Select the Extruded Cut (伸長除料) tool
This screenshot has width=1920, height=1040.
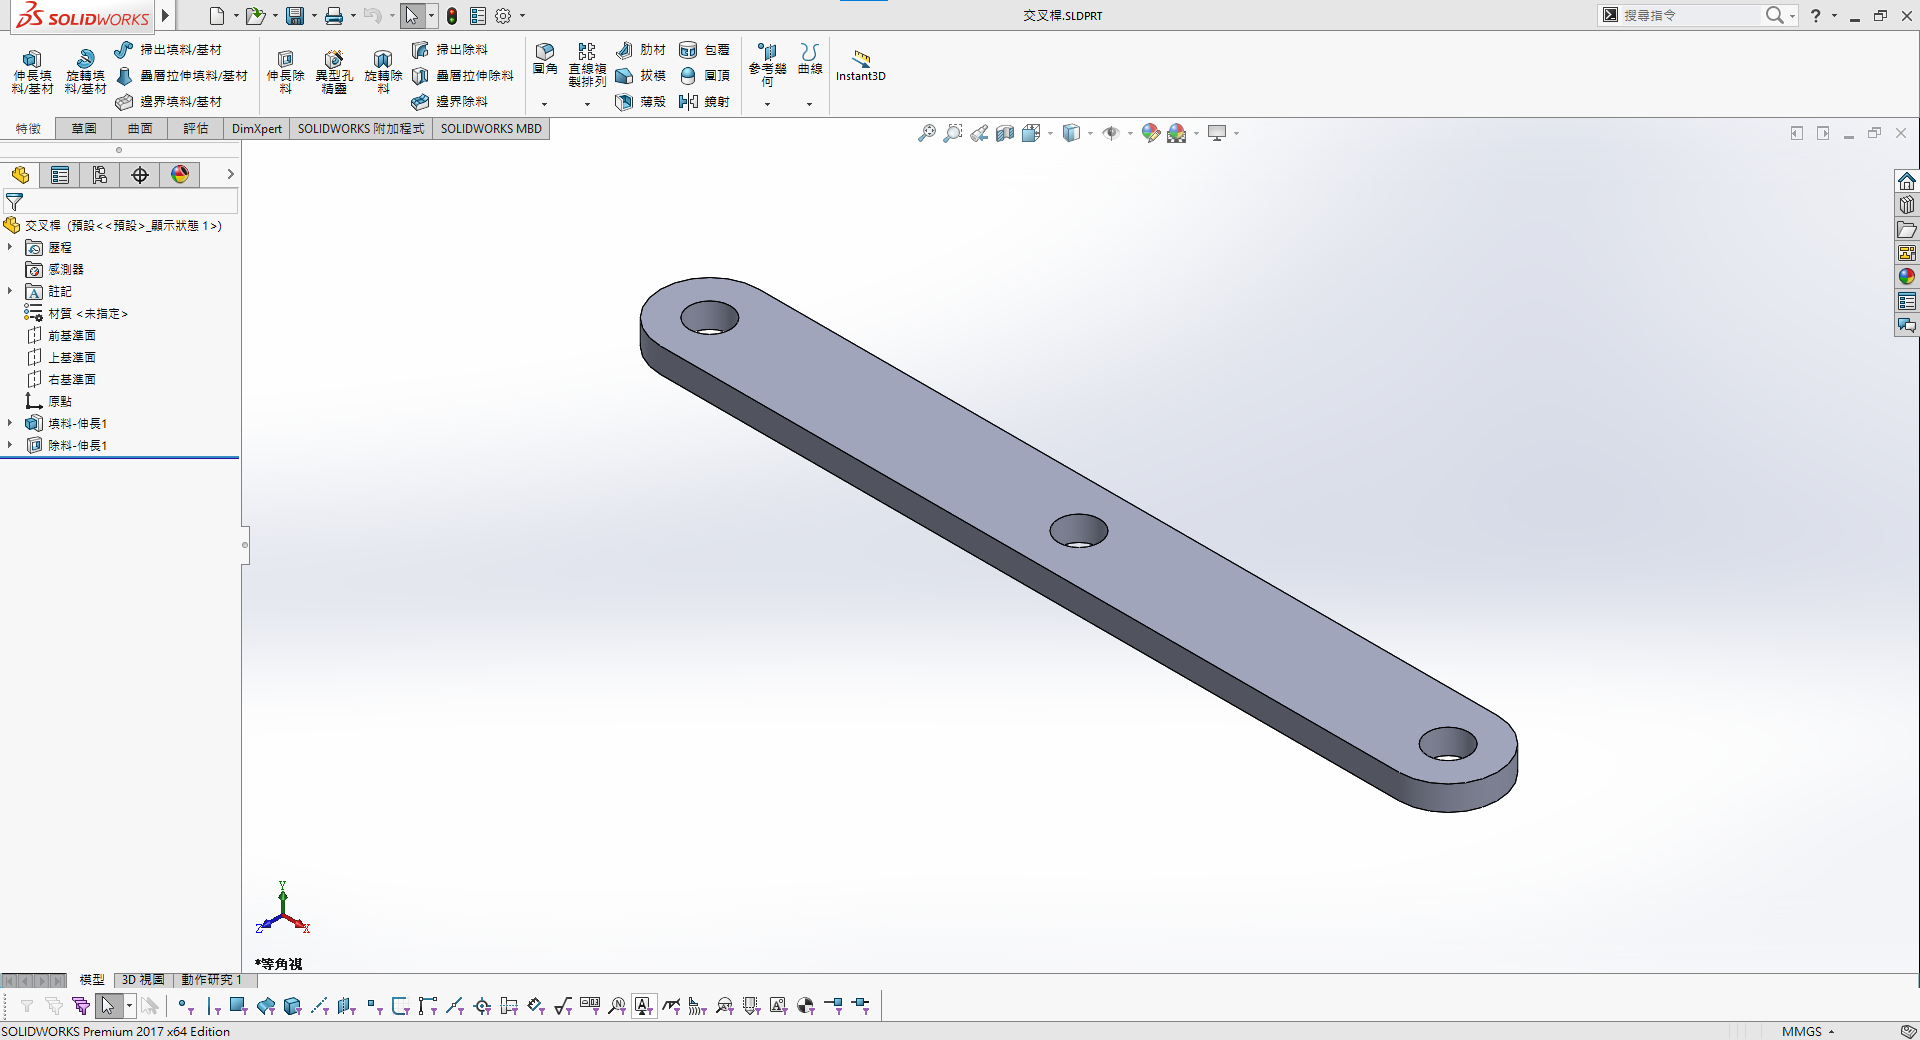(285, 72)
